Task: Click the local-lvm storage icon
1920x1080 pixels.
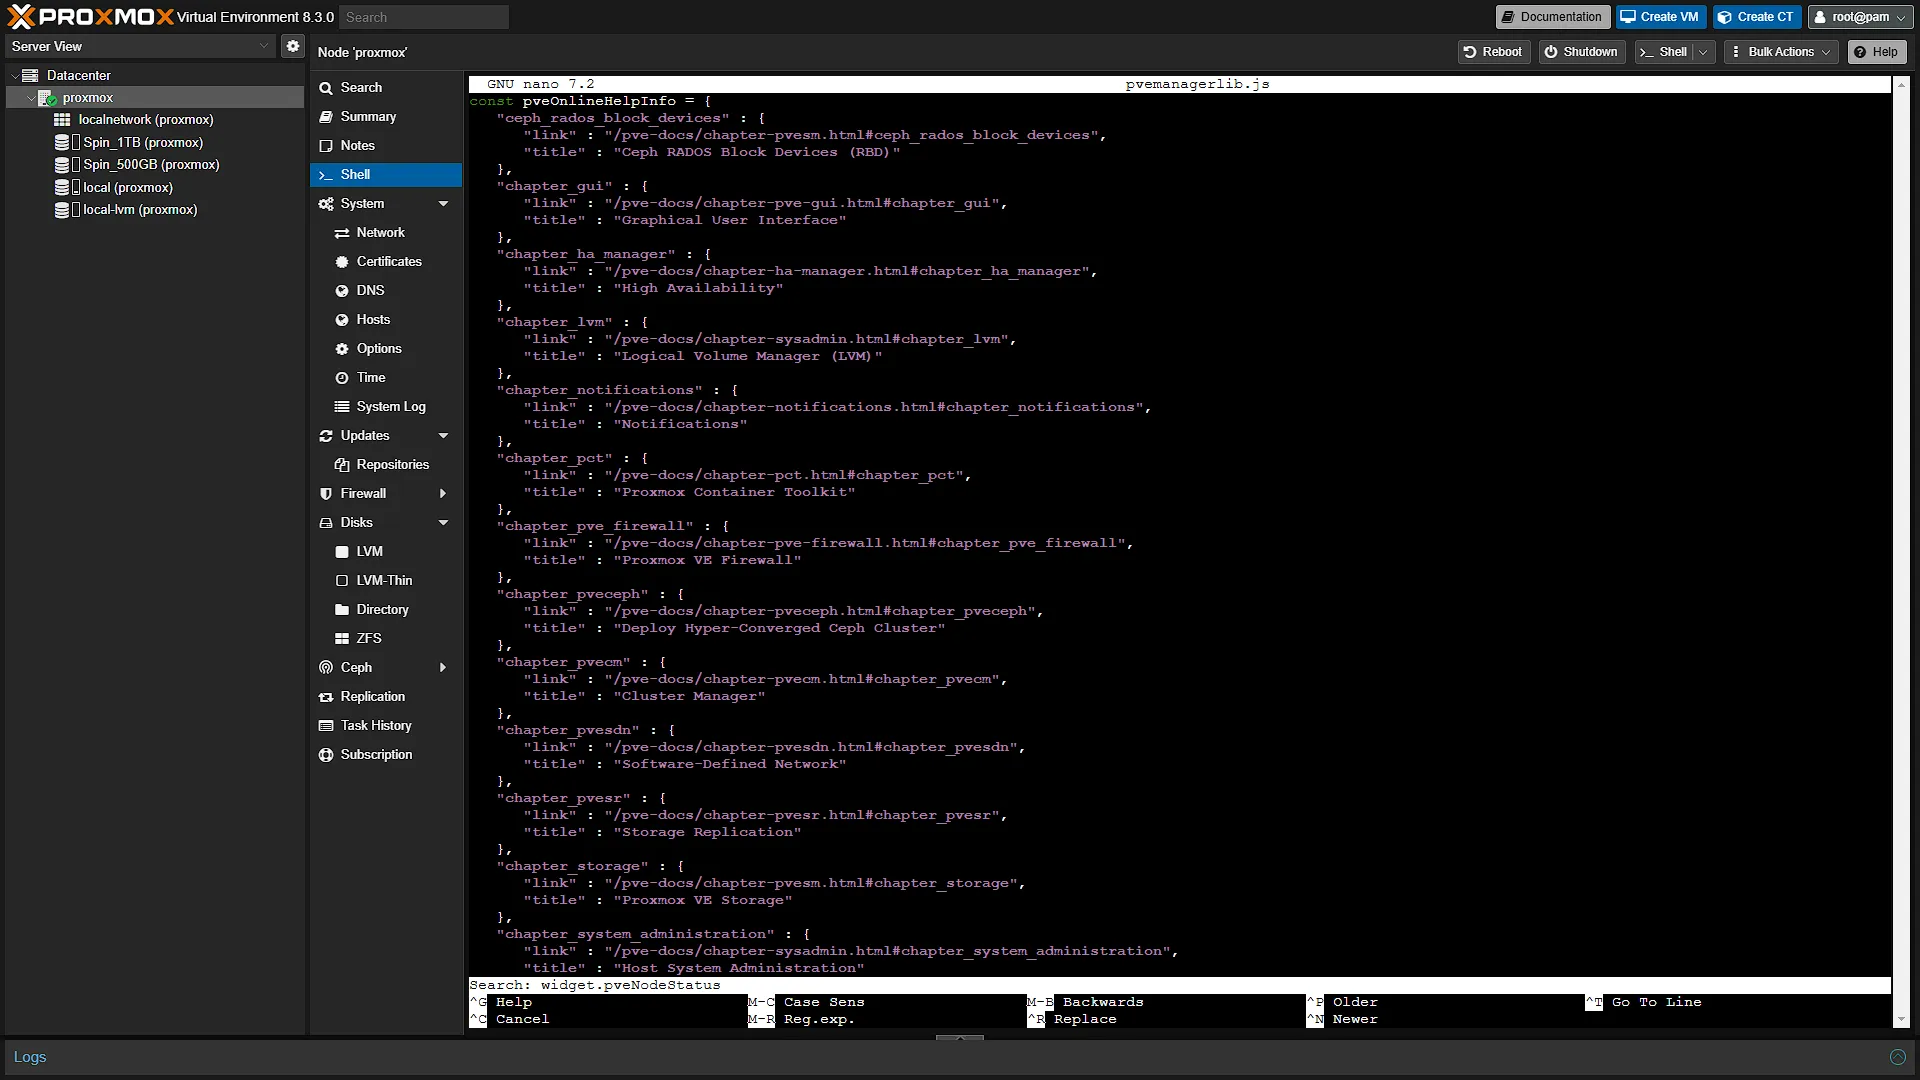Action: coord(62,210)
